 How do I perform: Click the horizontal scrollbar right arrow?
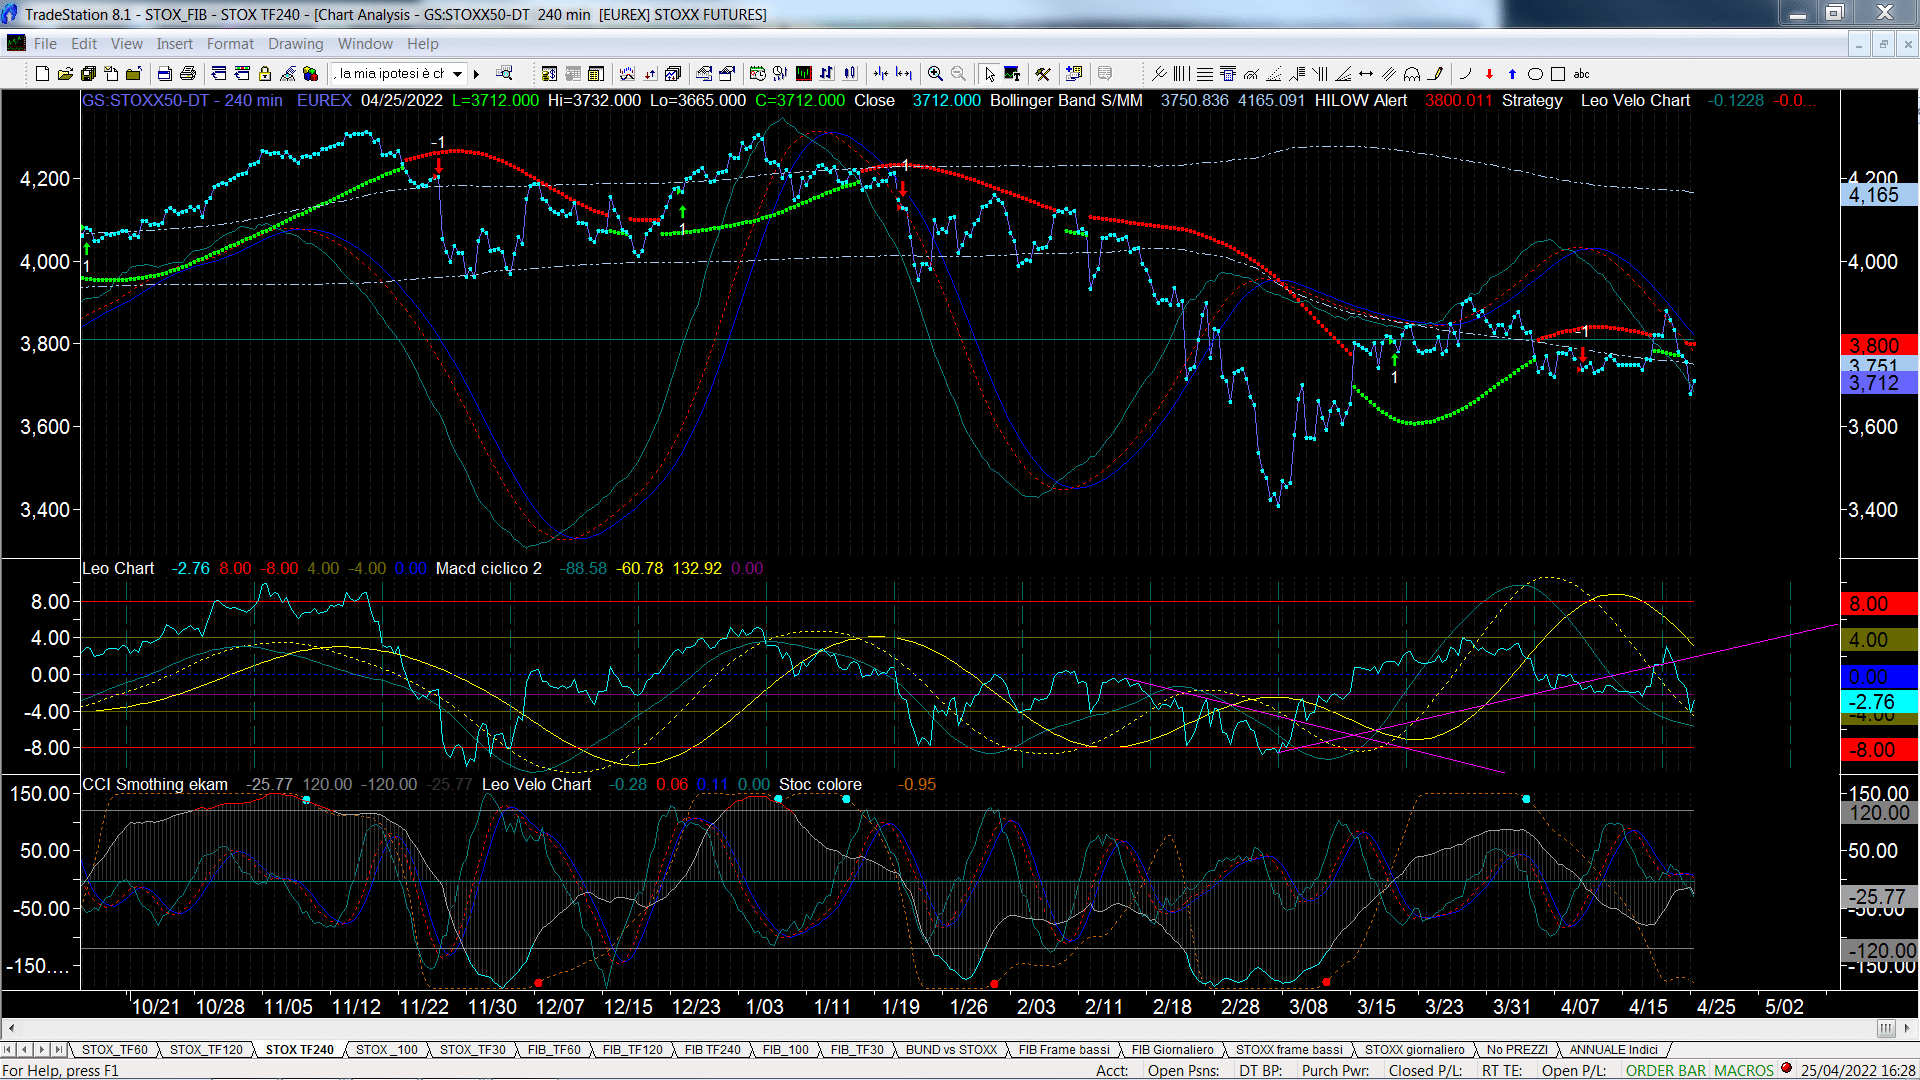(x=1908, y=1028)
